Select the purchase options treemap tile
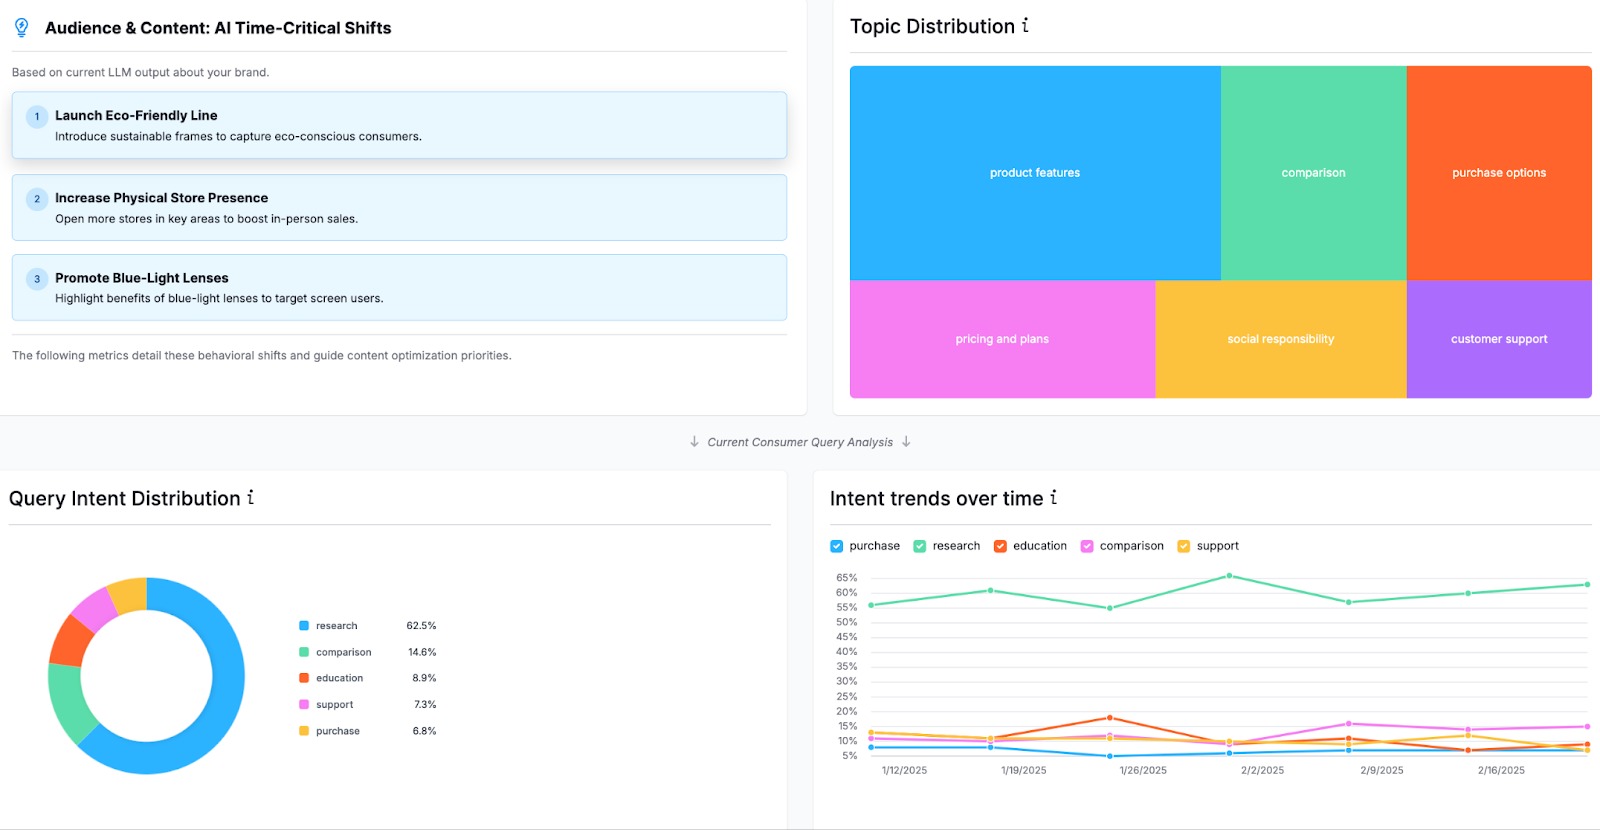1600x830 pixels. 1499,173
